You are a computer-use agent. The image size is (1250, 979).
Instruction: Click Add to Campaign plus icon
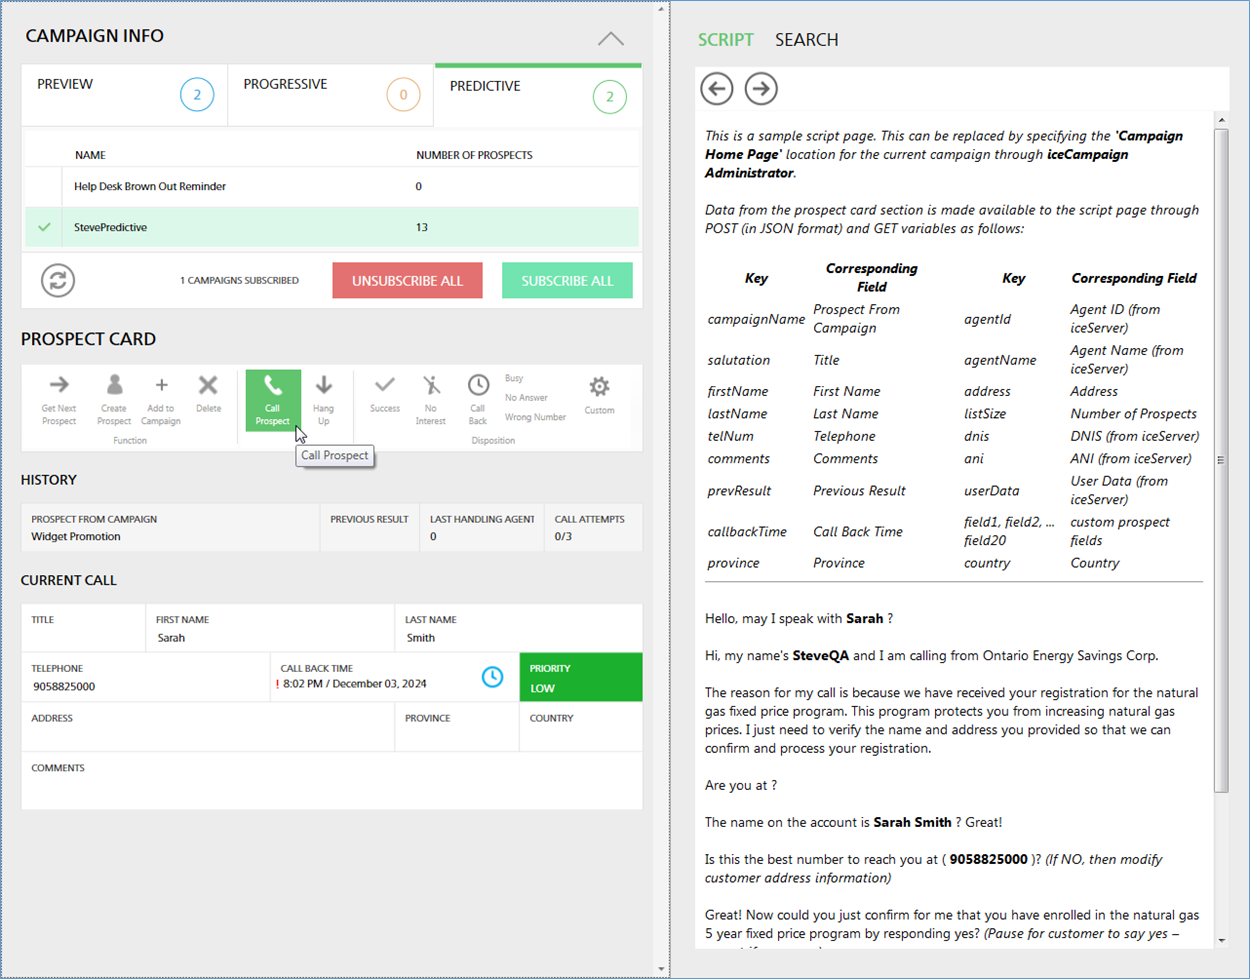click(161, 386)
